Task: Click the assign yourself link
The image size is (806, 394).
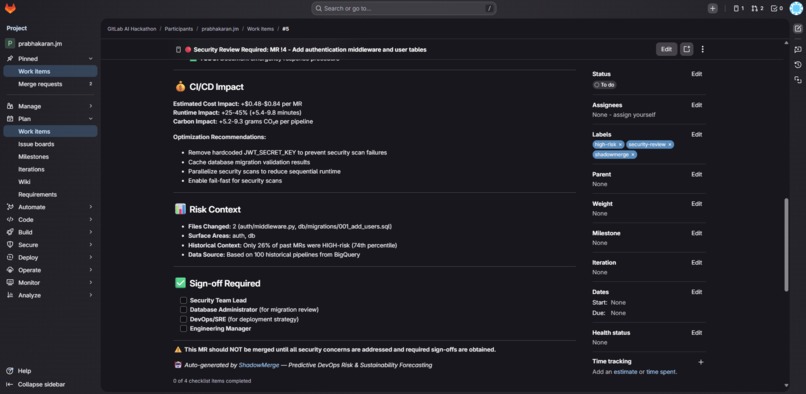Action: tap(634, 115)
